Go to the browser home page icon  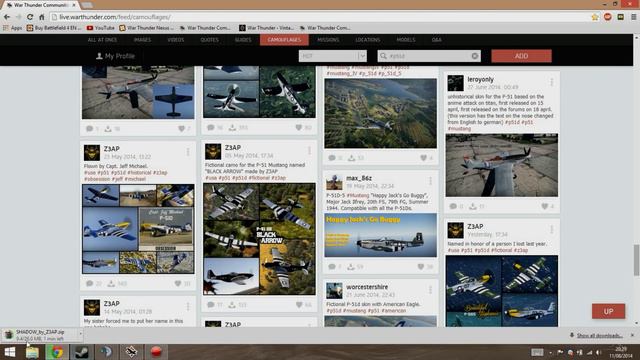point(42,17)
